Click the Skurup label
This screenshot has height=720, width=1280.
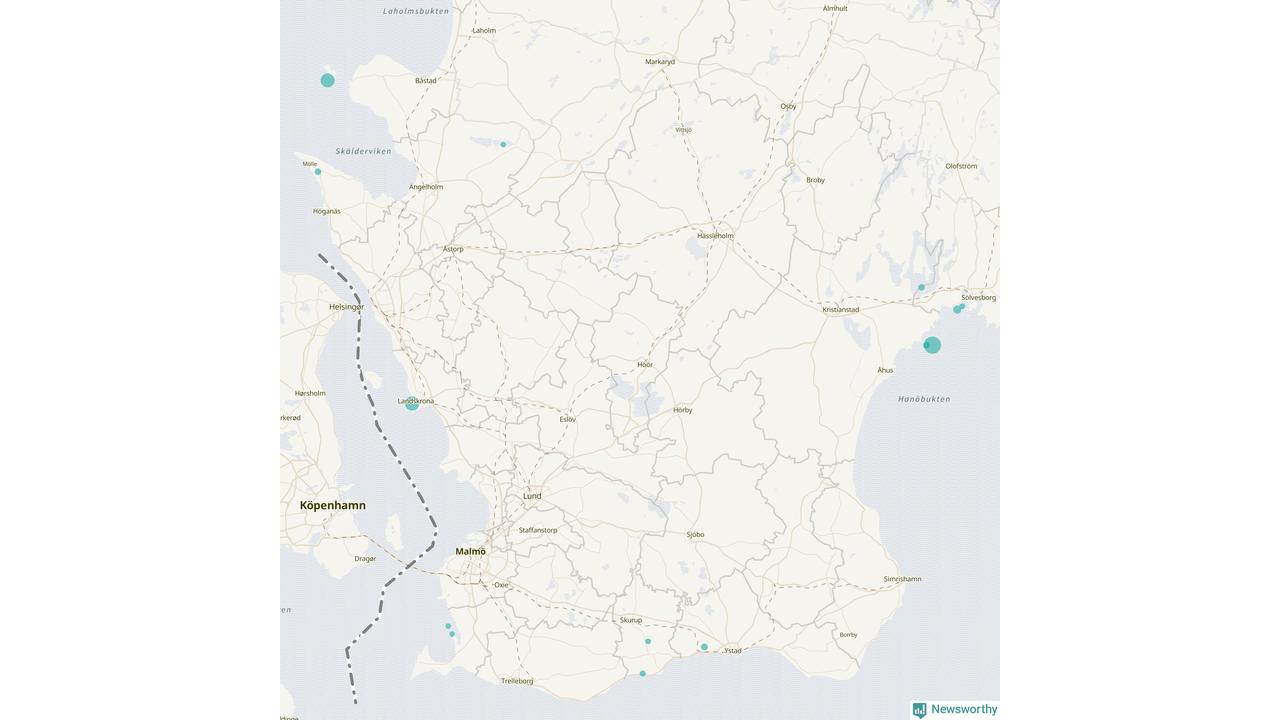point(631,620)
